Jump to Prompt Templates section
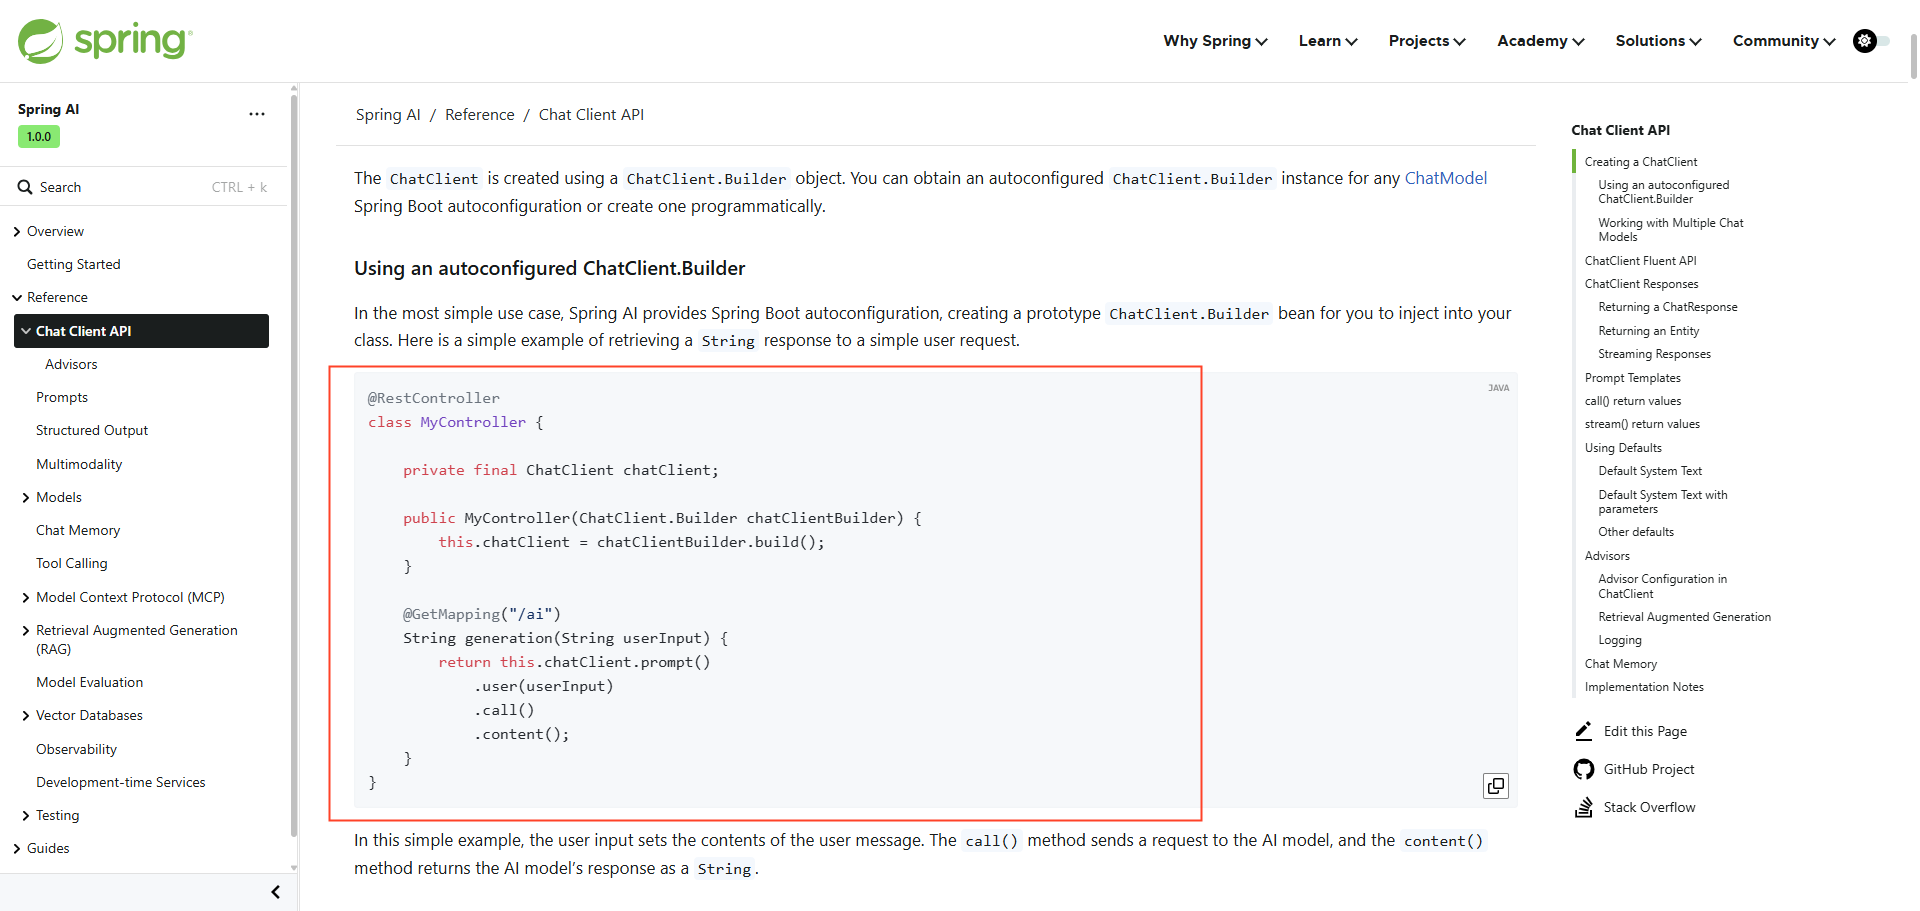The height and width of the screenshot is (911, 1920). (x=1633, y=378)
